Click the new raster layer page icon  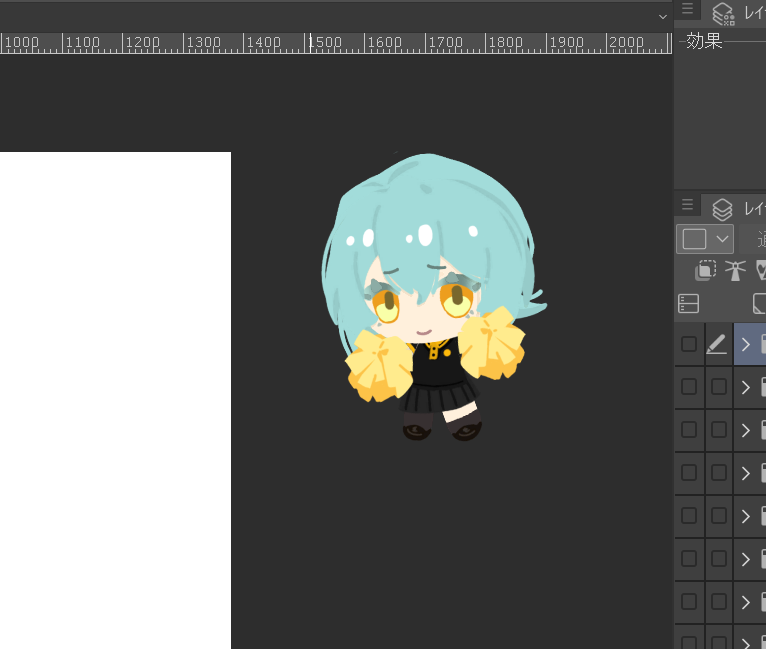click(x=760, y=304)
